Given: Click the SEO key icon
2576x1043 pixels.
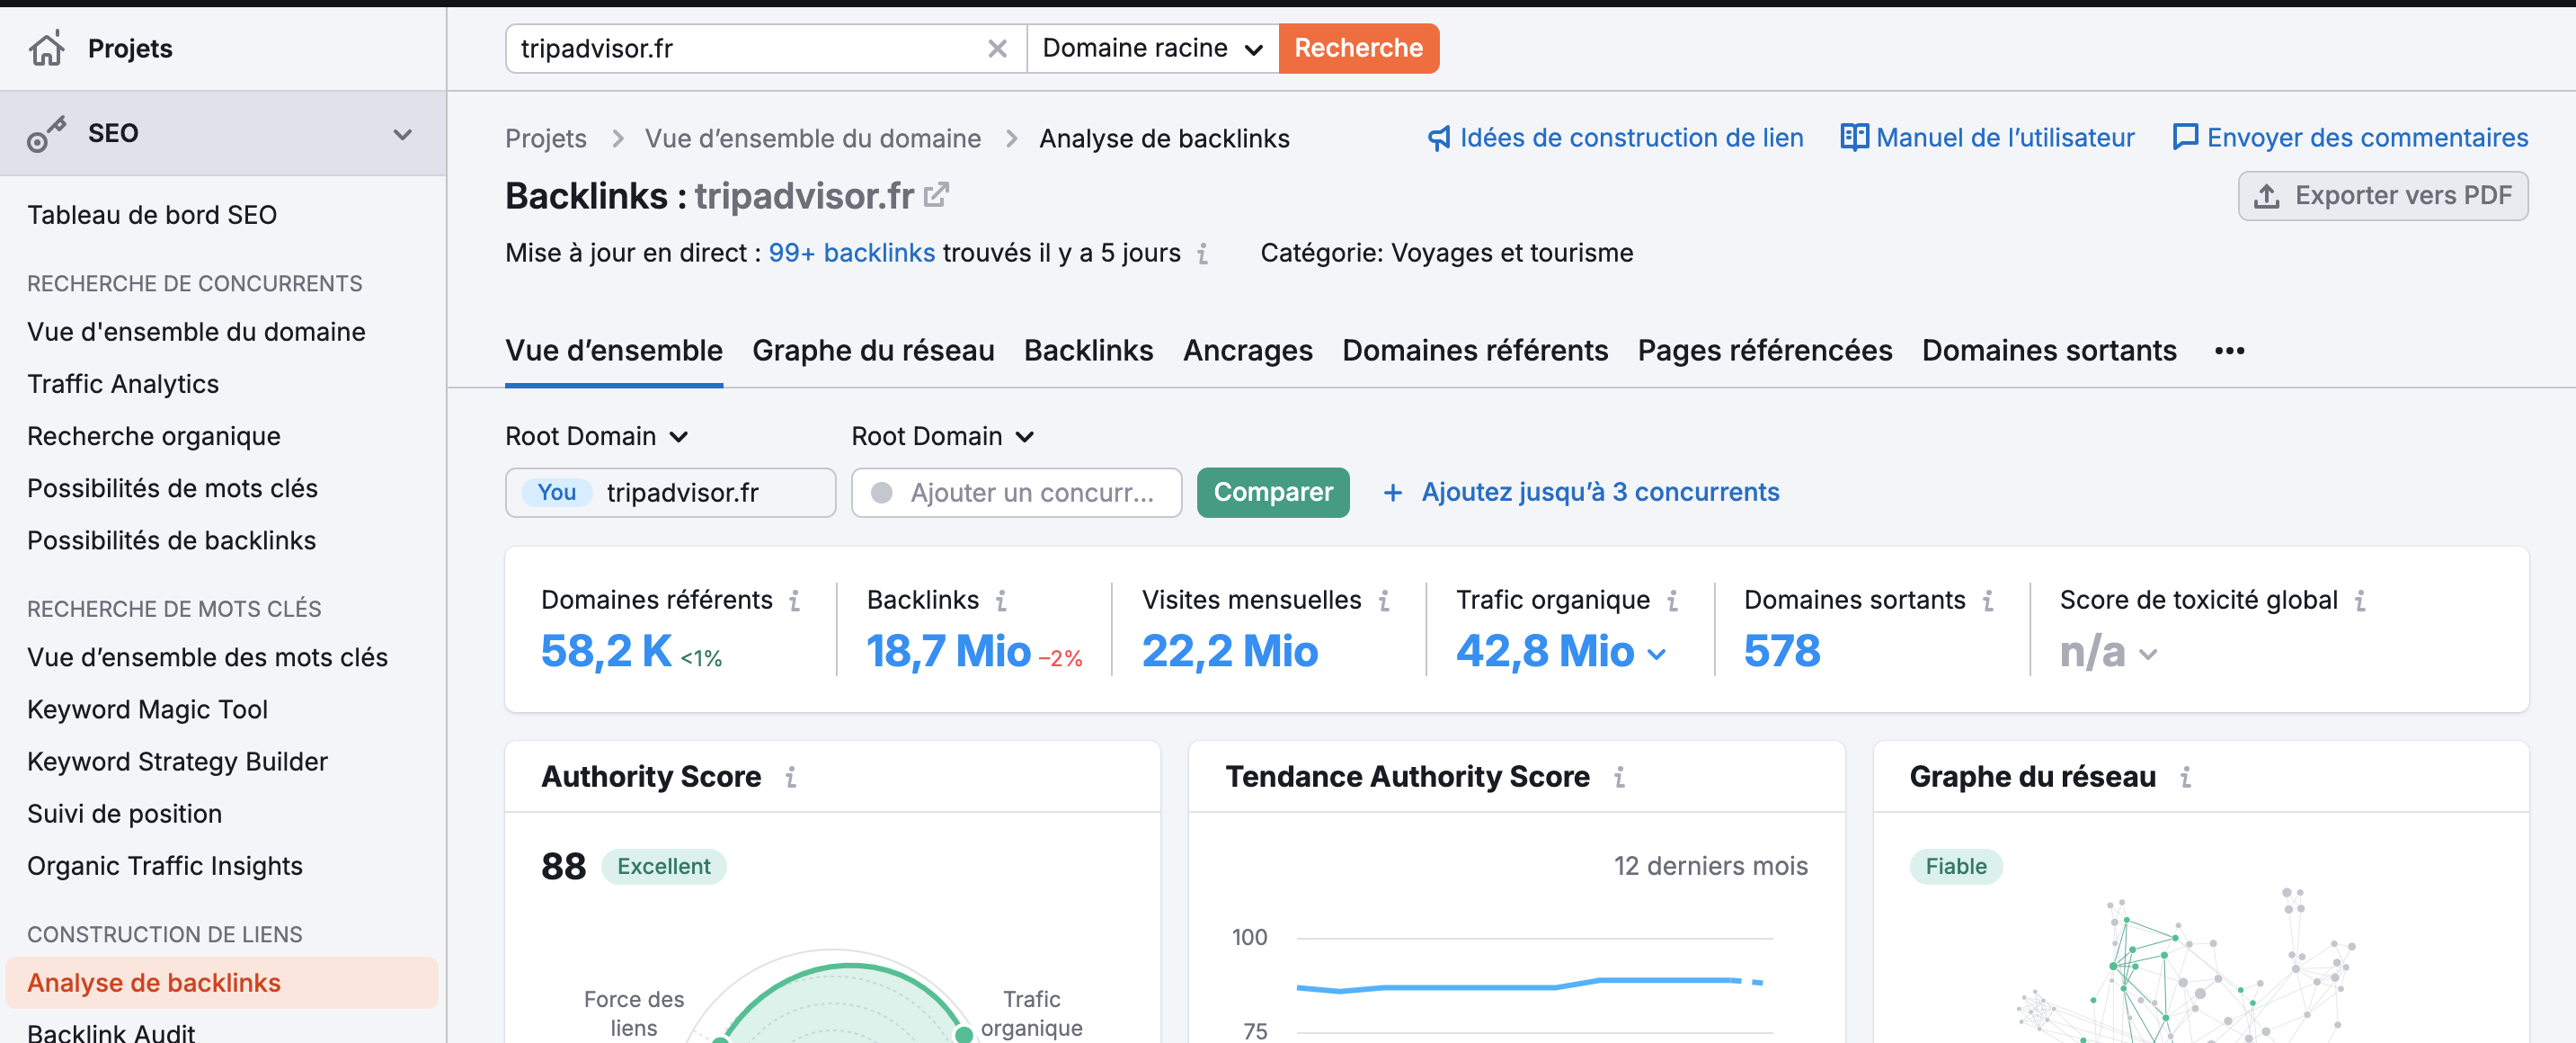Looking at the screenshot, I should tap(46, 134).
